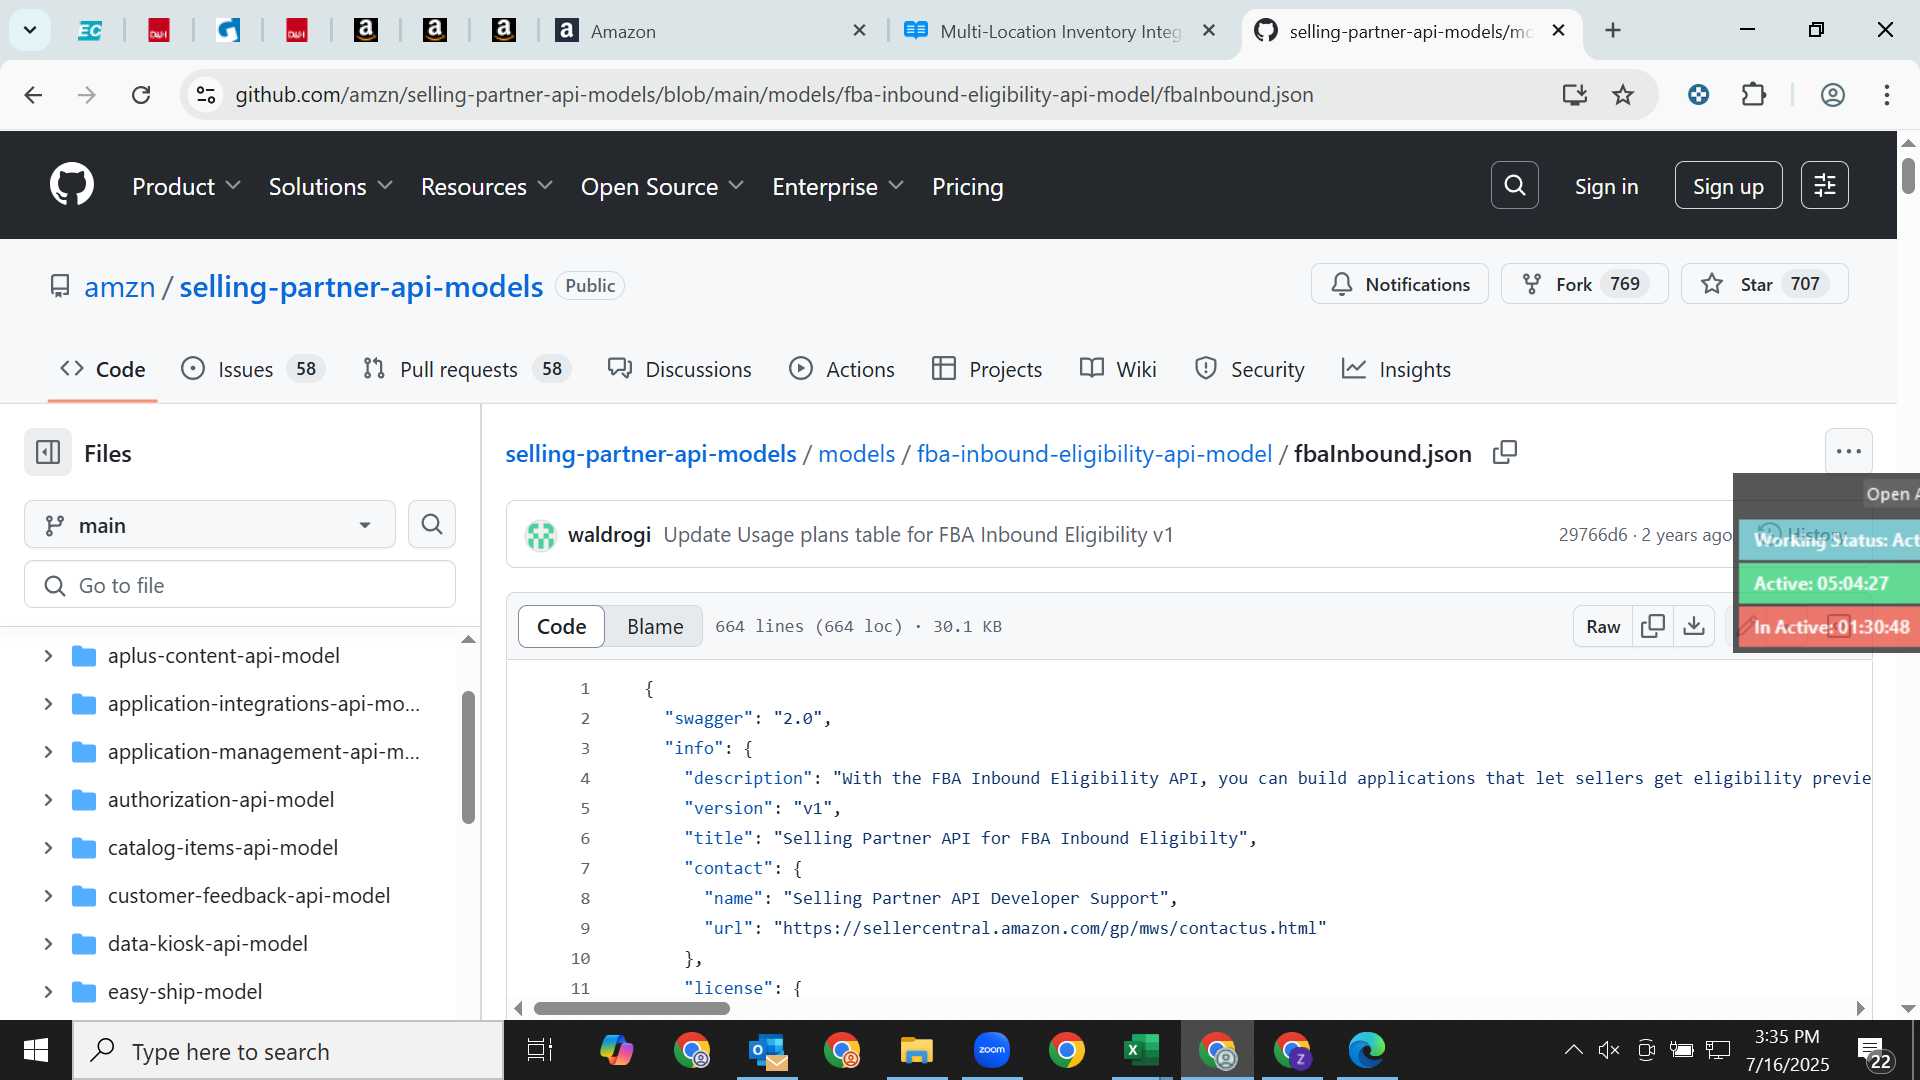The width and height of the screenshot is (1920, 1080).
Task: Star the selling-partner-api-models repository
Action: click(1764, 284)
